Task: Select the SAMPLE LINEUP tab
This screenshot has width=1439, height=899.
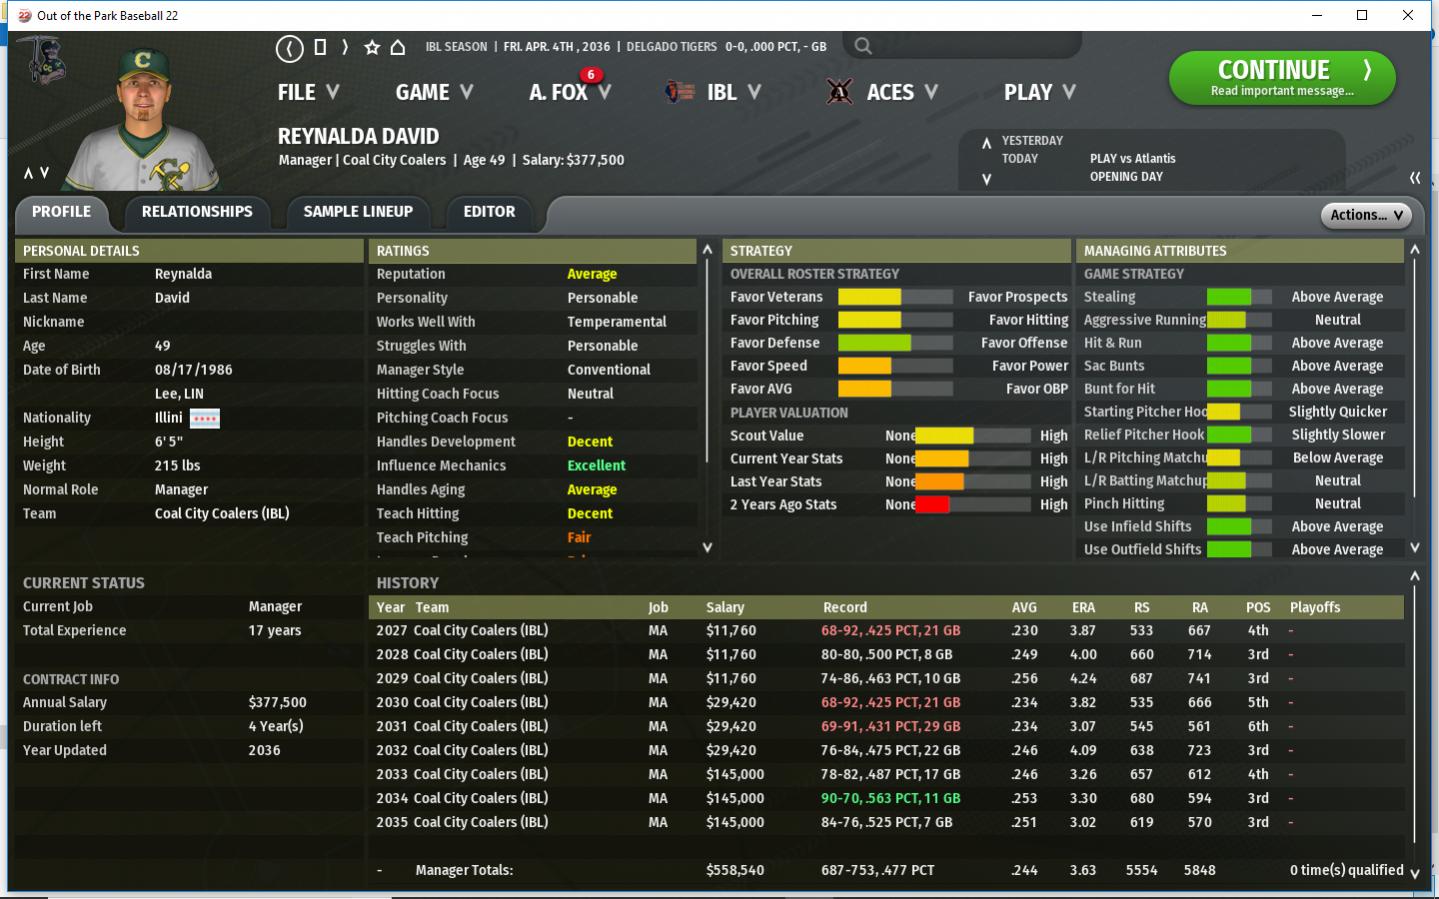Action: (x=358, y=212)
